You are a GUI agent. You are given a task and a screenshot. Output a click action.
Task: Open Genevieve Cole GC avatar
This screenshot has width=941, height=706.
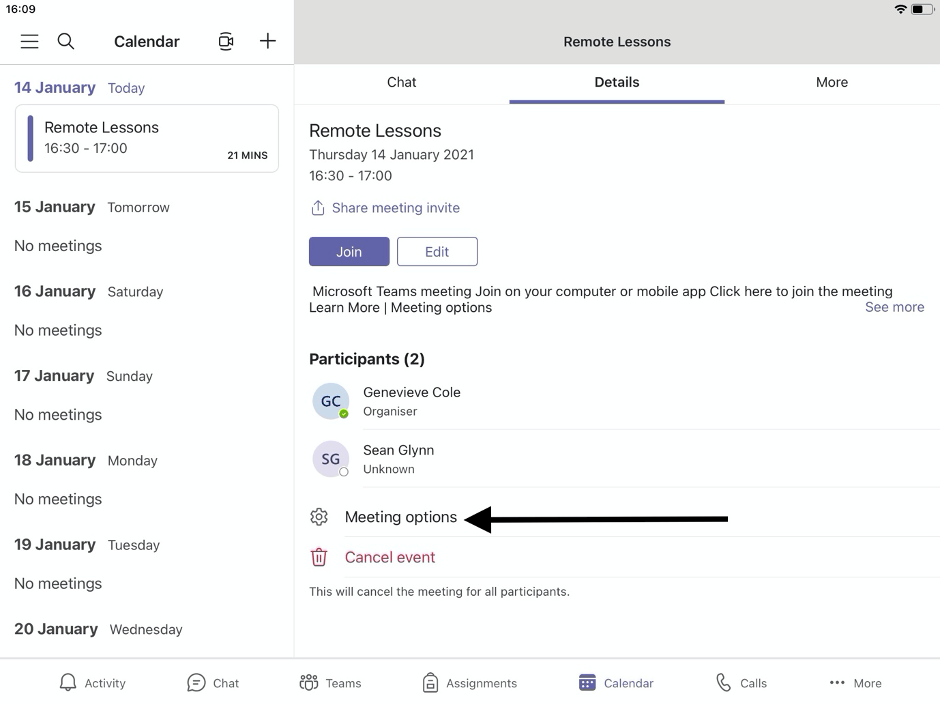click(331, 401)
